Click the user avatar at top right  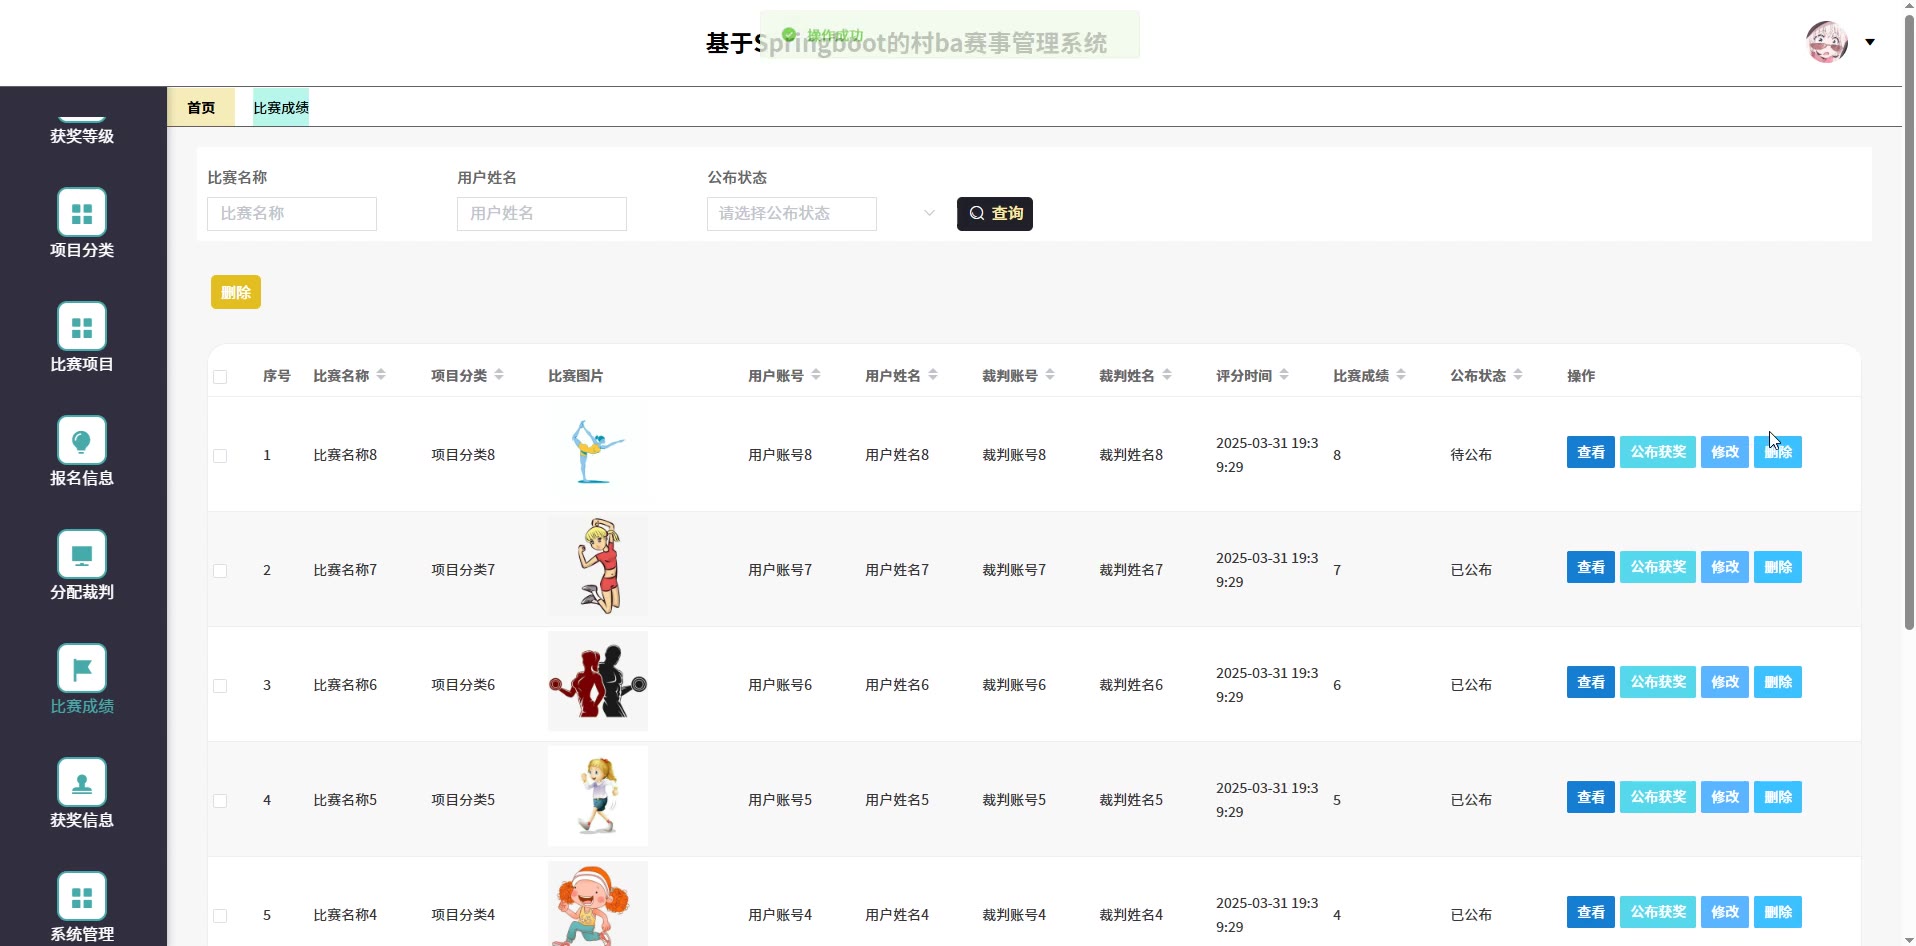(x=1827, y=42)
